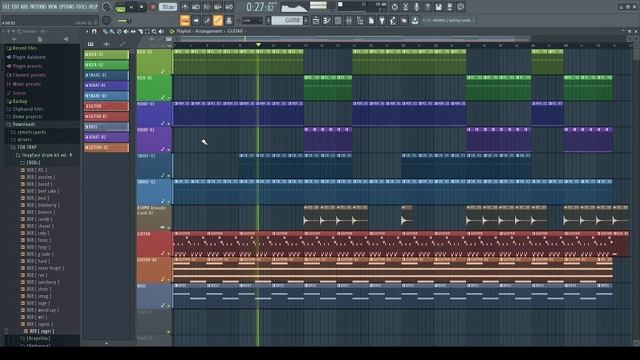Screen dimensions: 640x360
Task: Select the SNARE-01 pattern in picker
Action: point(107,75)
